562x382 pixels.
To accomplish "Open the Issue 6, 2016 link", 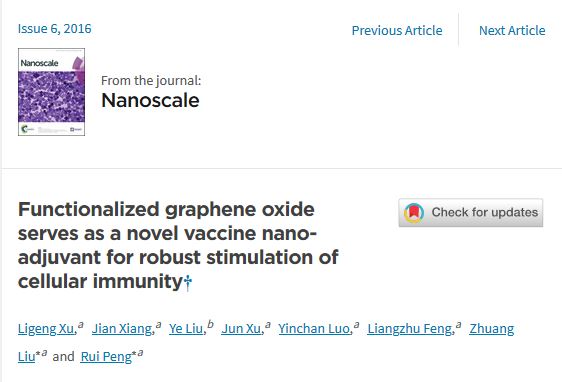I will 54,29.
